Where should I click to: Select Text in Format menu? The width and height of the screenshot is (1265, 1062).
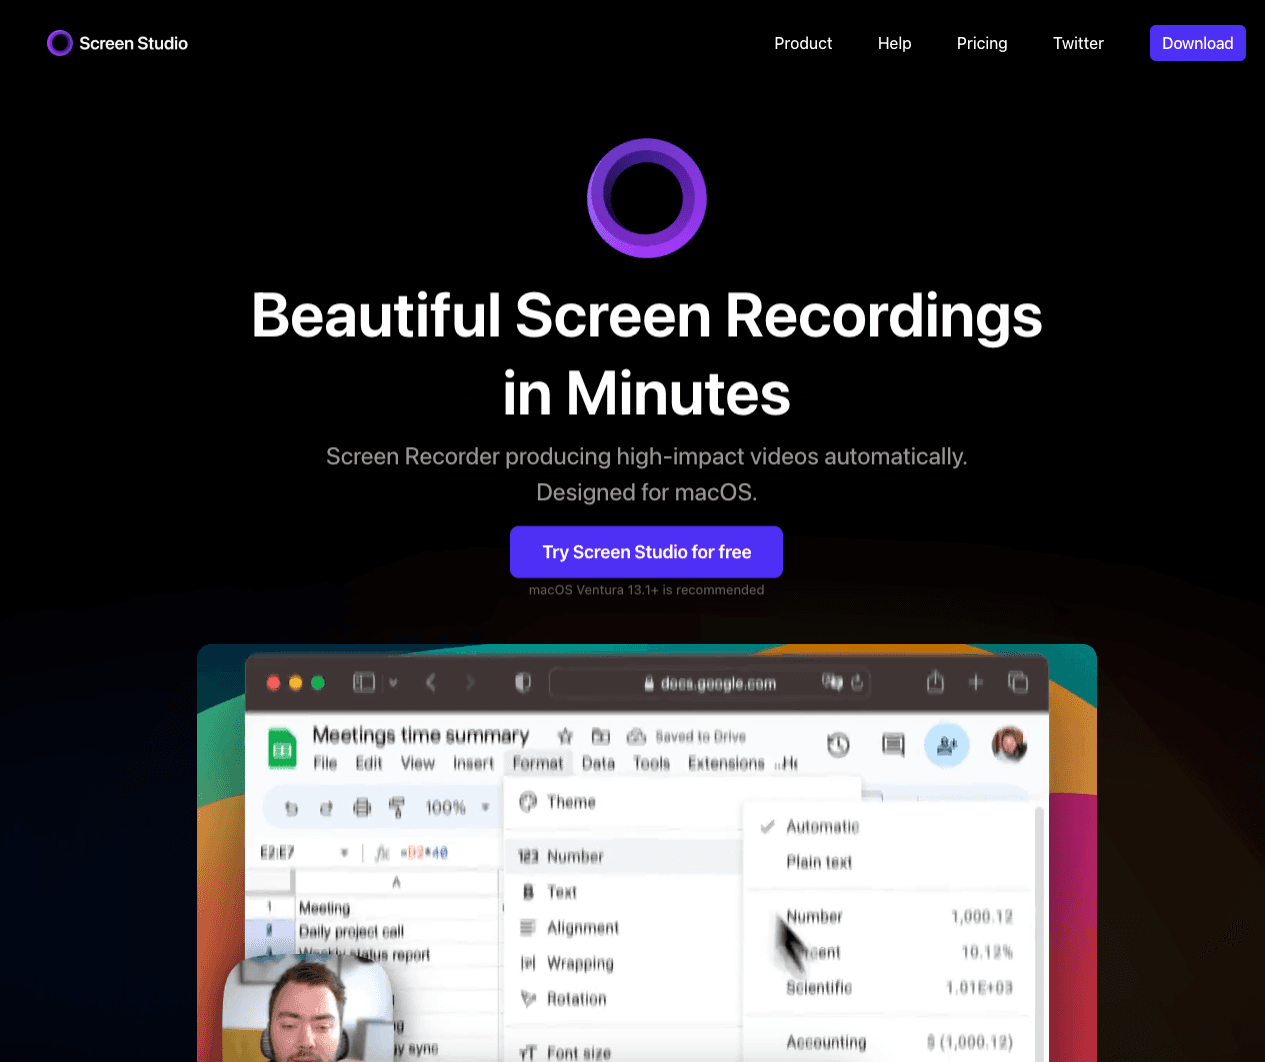click(622, 892)
